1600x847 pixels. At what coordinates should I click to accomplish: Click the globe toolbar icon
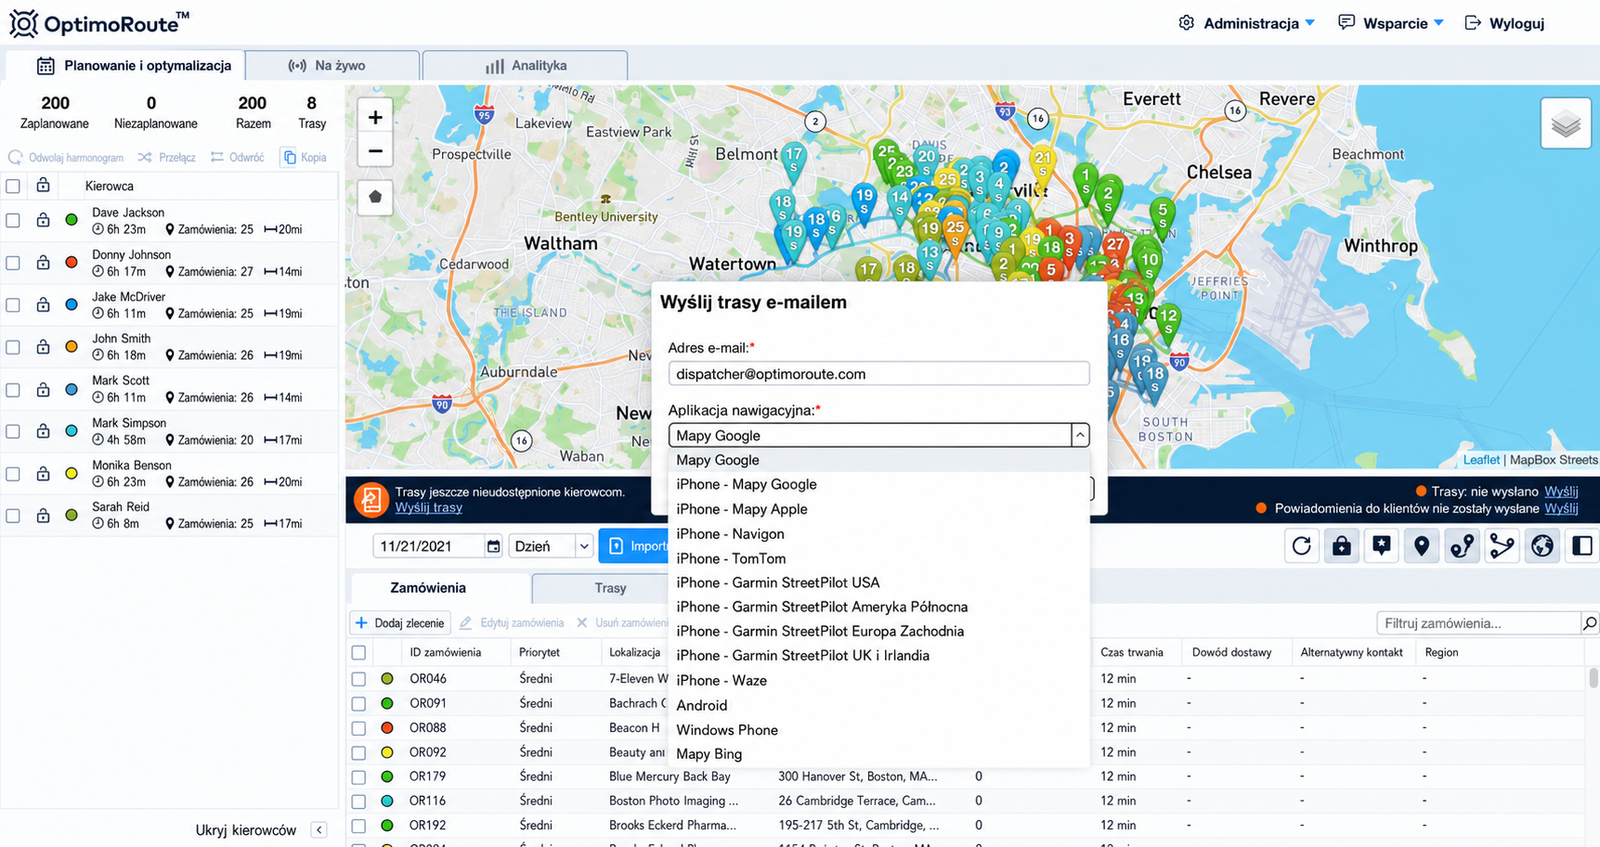click(x=1542, y=545)
